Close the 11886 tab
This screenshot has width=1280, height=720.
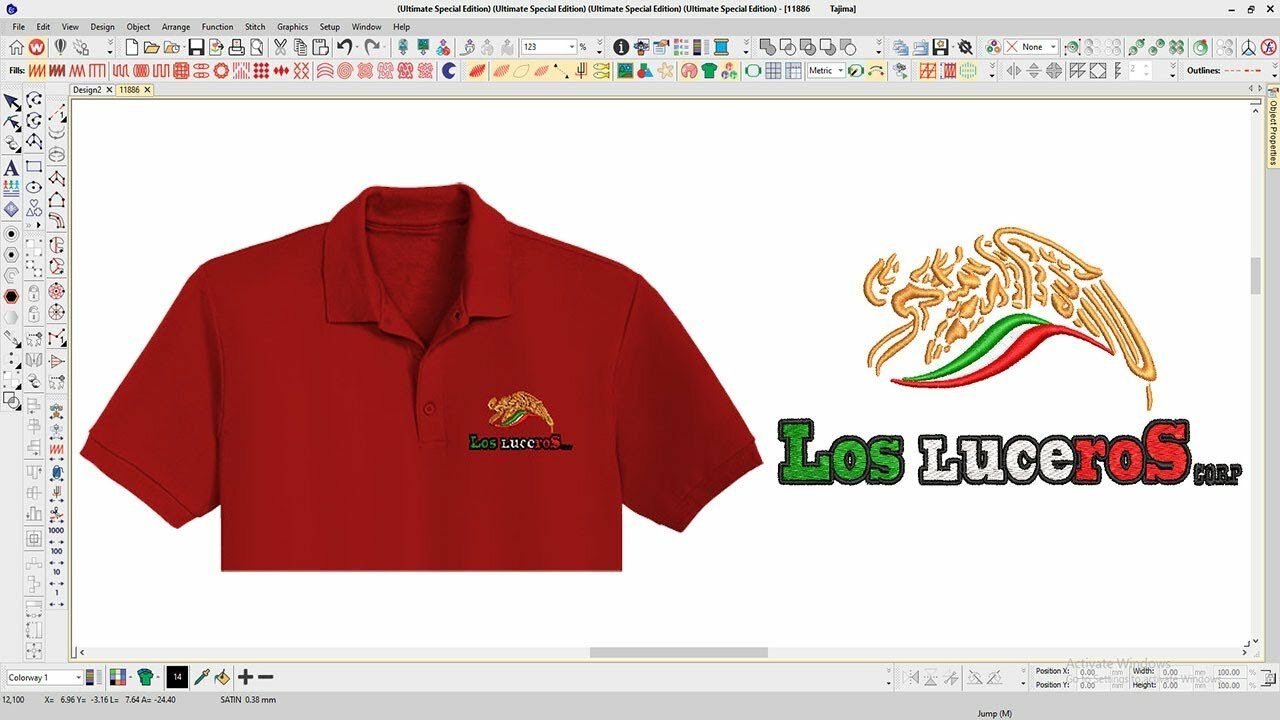pyautogui.click(x=147, y=90)
